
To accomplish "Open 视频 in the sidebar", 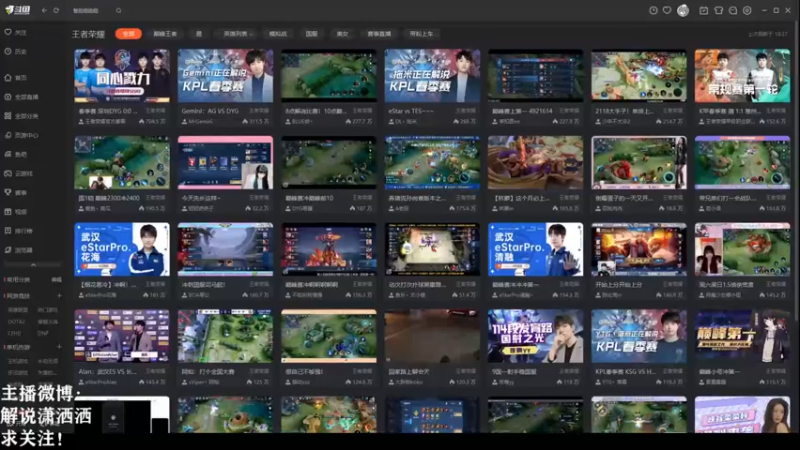I will (16, 212).
